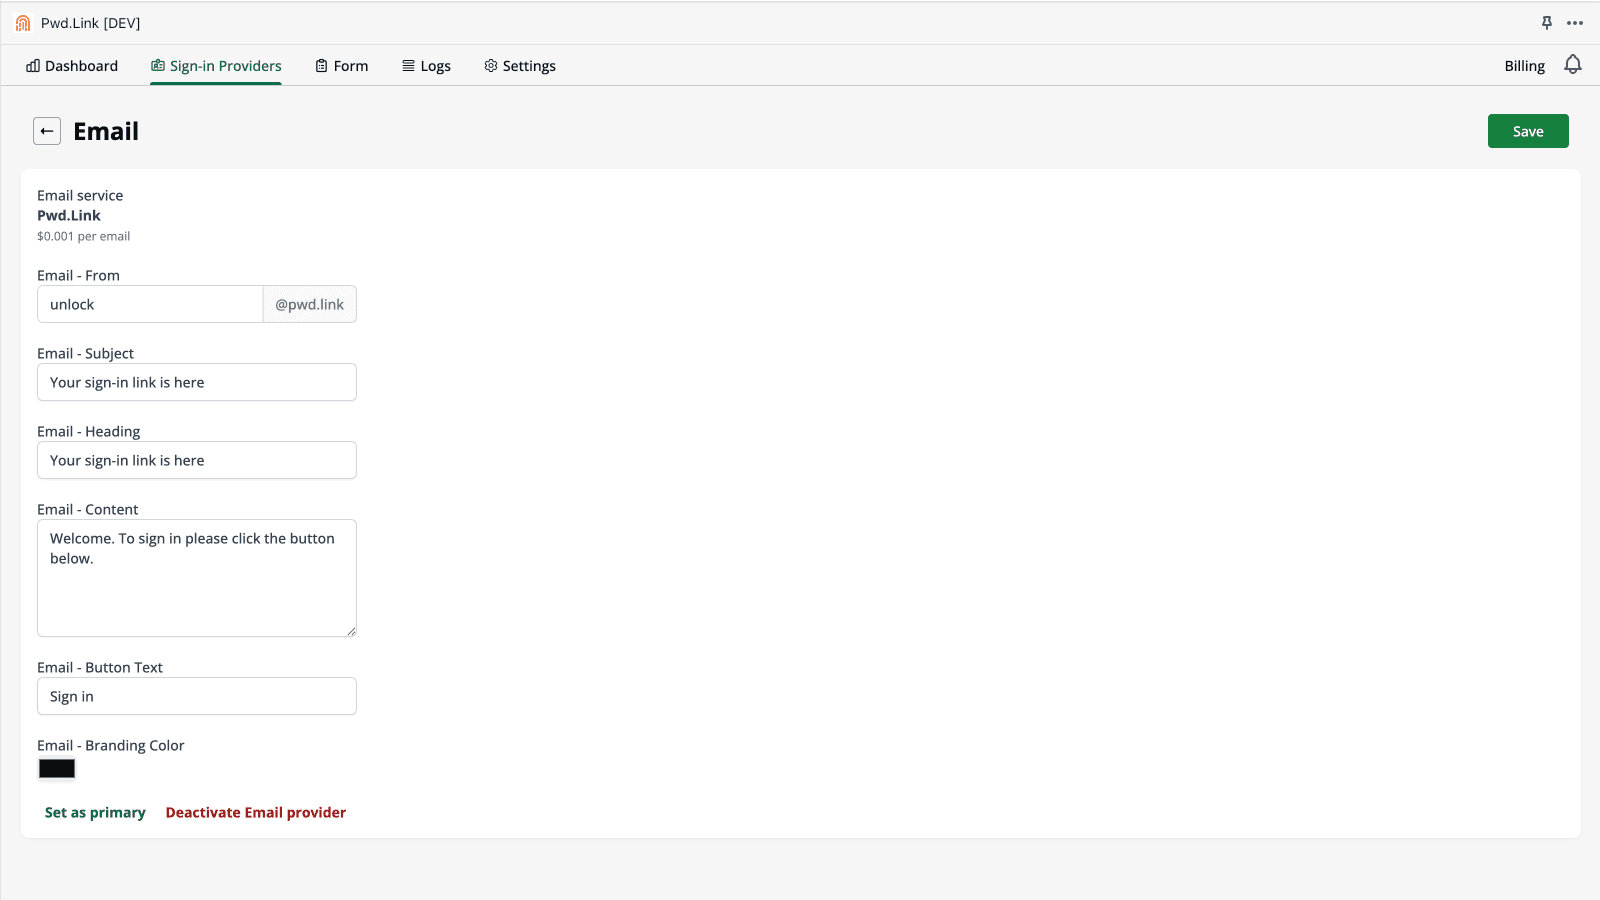This screenshot has height=900, width=1600.
Task: Click into the Email Content textarea
Action: point(197,578)
